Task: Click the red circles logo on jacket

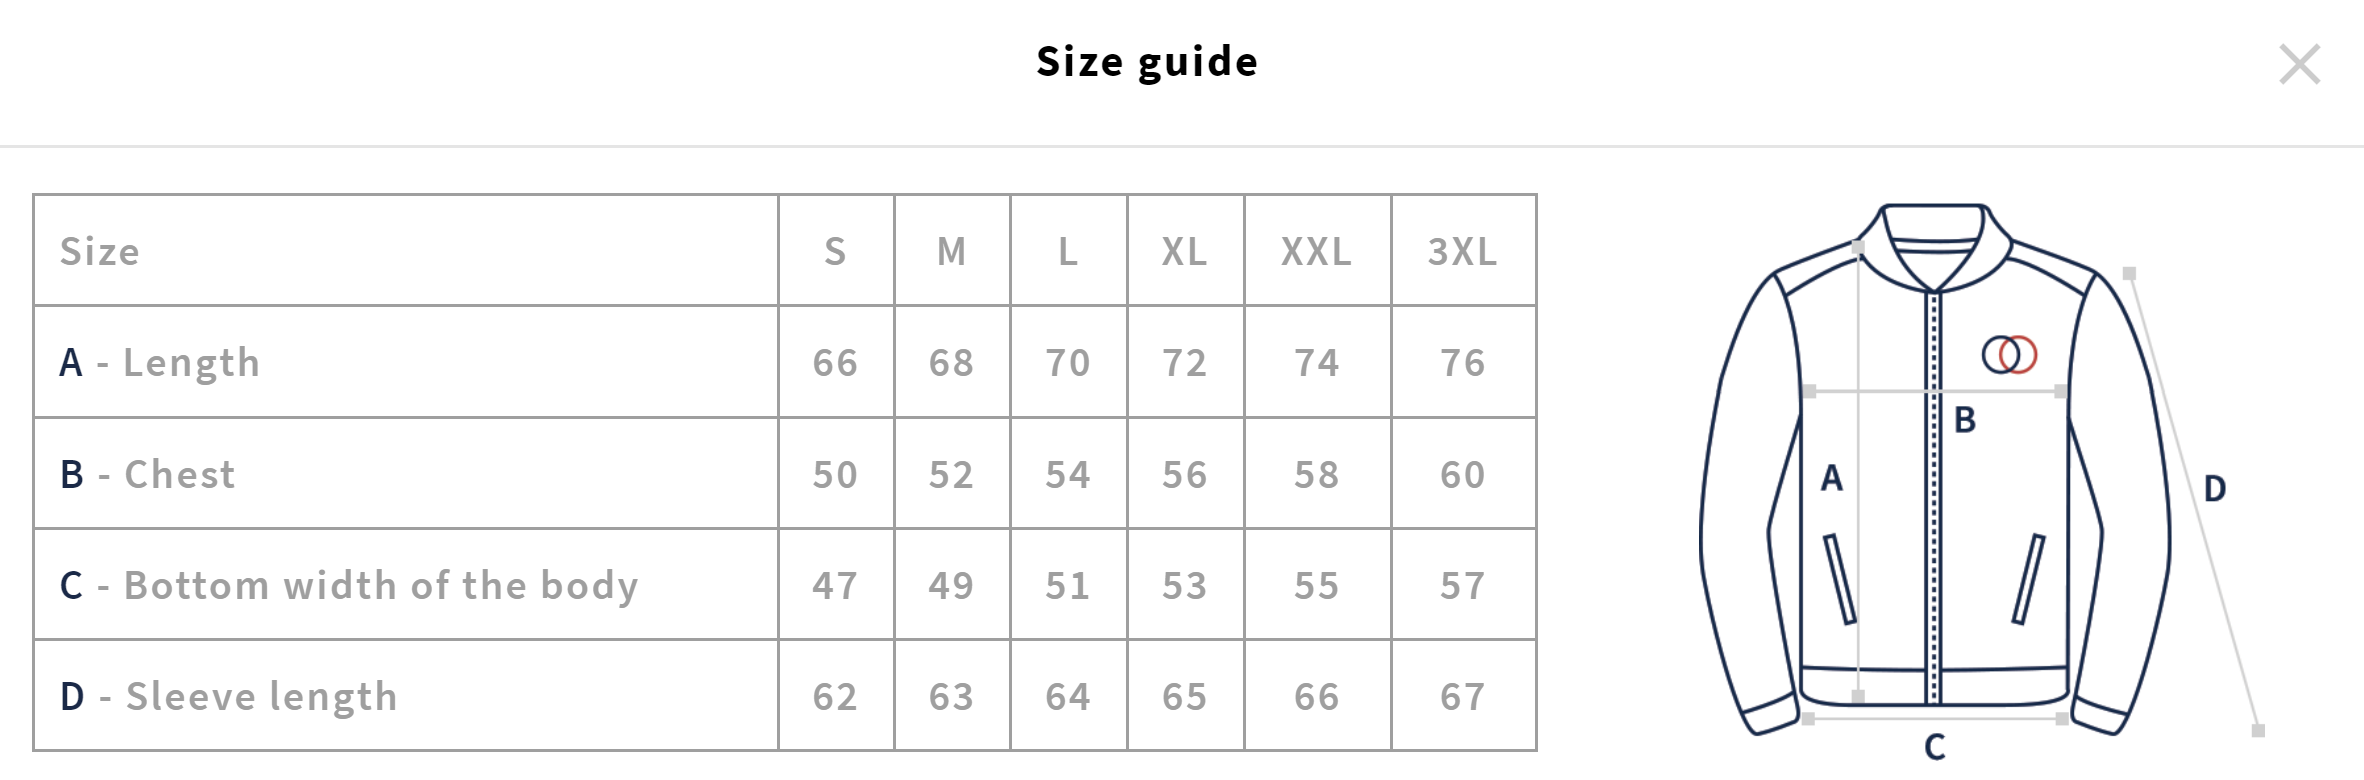Action: coord(2010,354)
